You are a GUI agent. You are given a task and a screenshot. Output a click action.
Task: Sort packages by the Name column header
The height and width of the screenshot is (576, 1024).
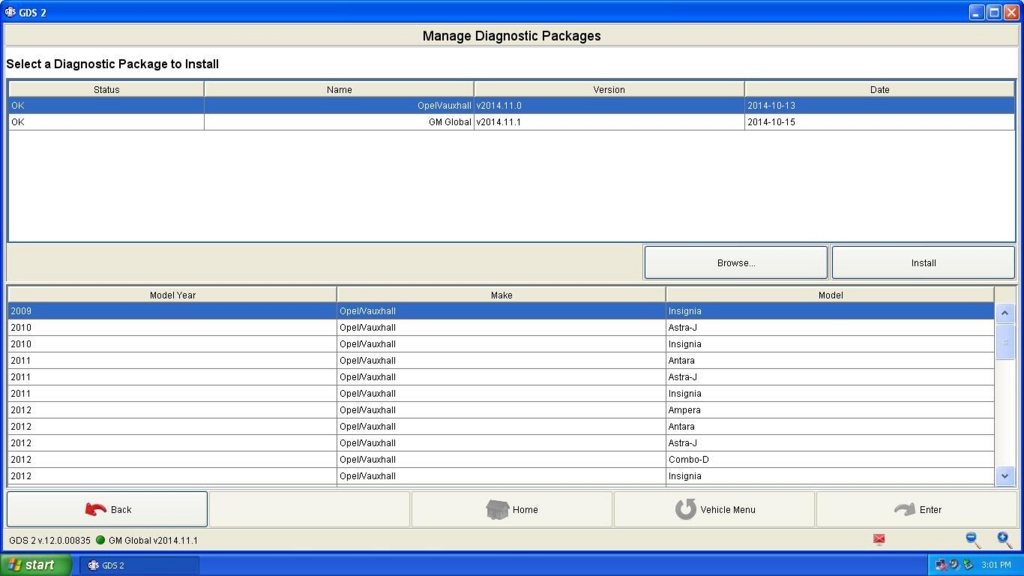pos(339,89)
